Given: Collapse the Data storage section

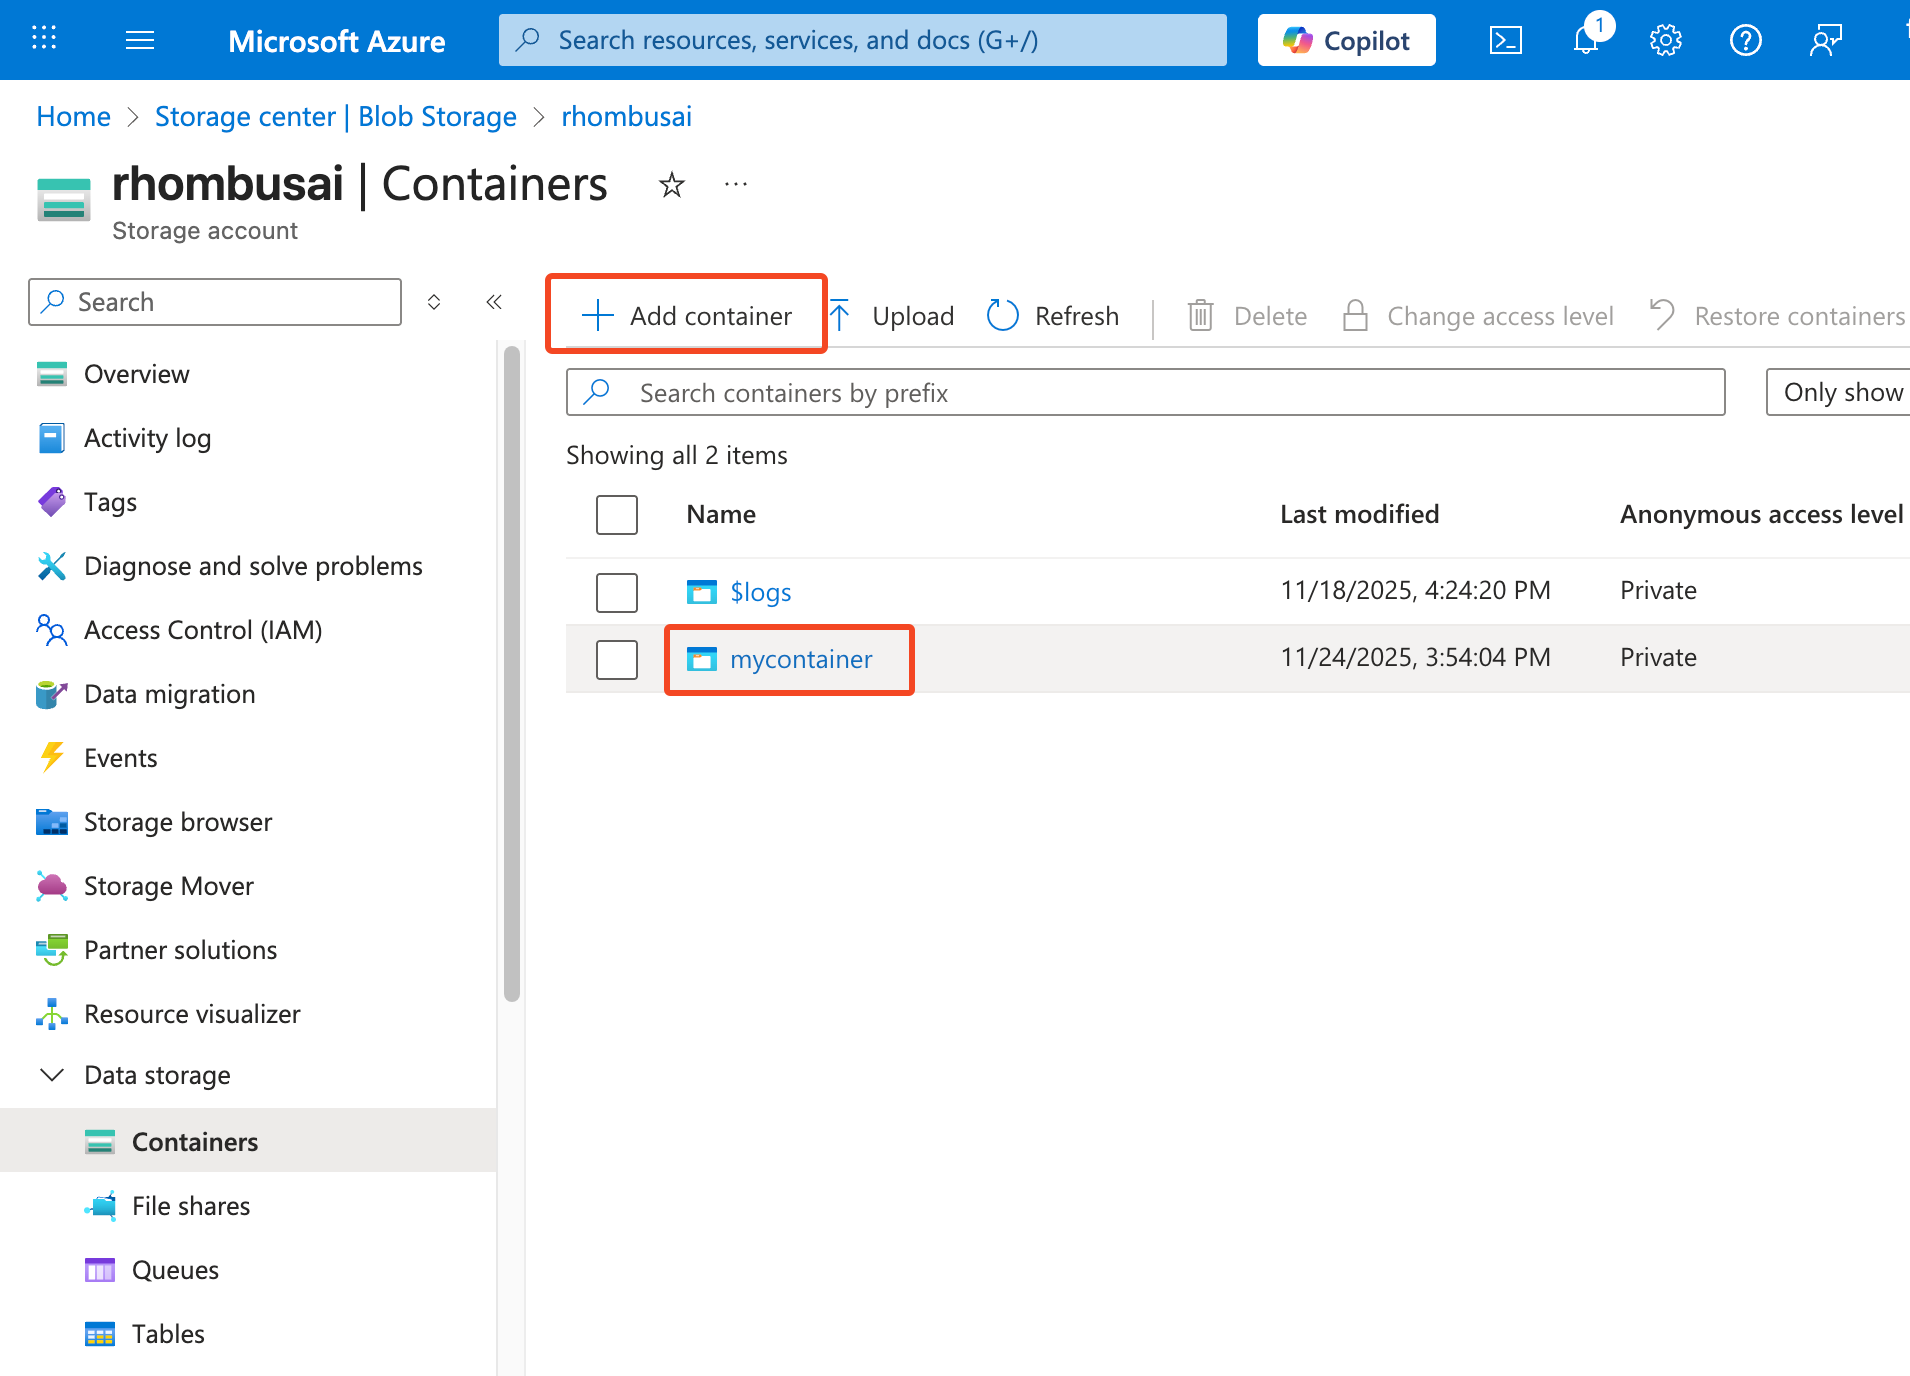Looking at the screenshot, I should click(52, 1075).
